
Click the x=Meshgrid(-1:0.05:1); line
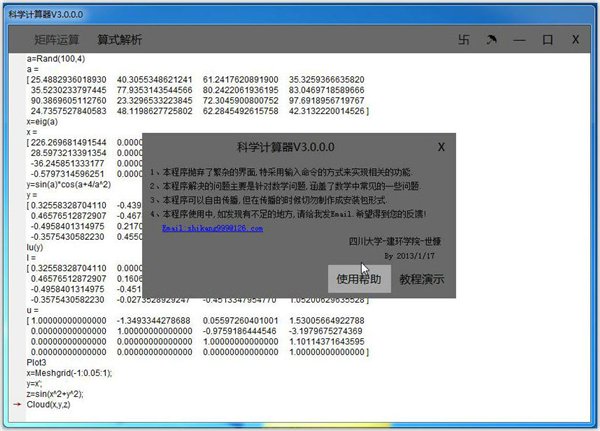(69, 373)
